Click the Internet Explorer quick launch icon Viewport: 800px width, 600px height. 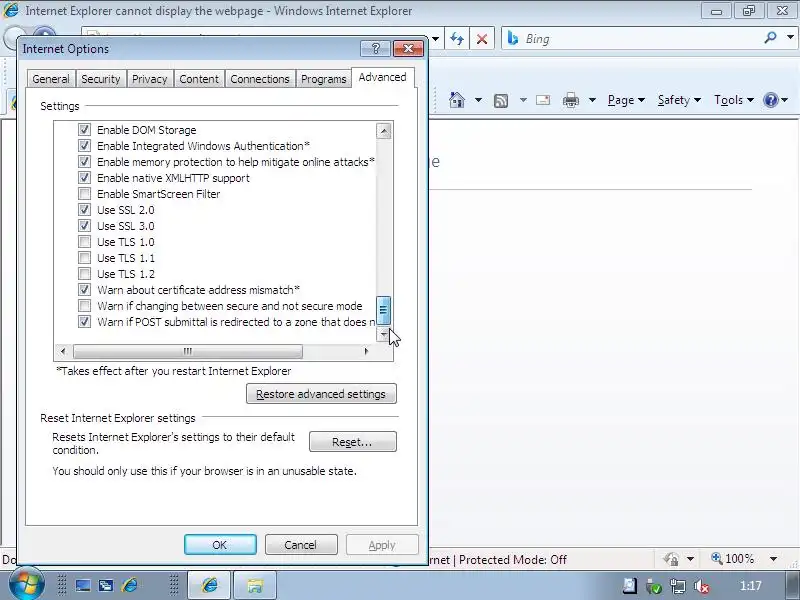click(130, 585)
